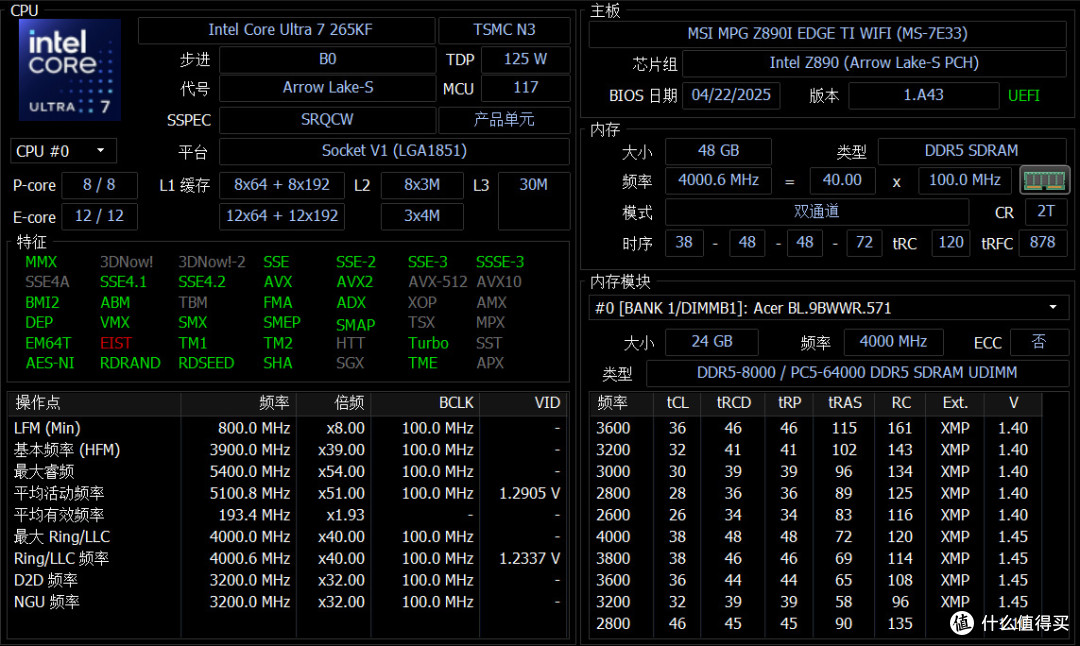Image resolution: width=1080 pixels, height=646 pixels.
Task: Click the P-core count 8 / 8
Action: click(99, 185)
